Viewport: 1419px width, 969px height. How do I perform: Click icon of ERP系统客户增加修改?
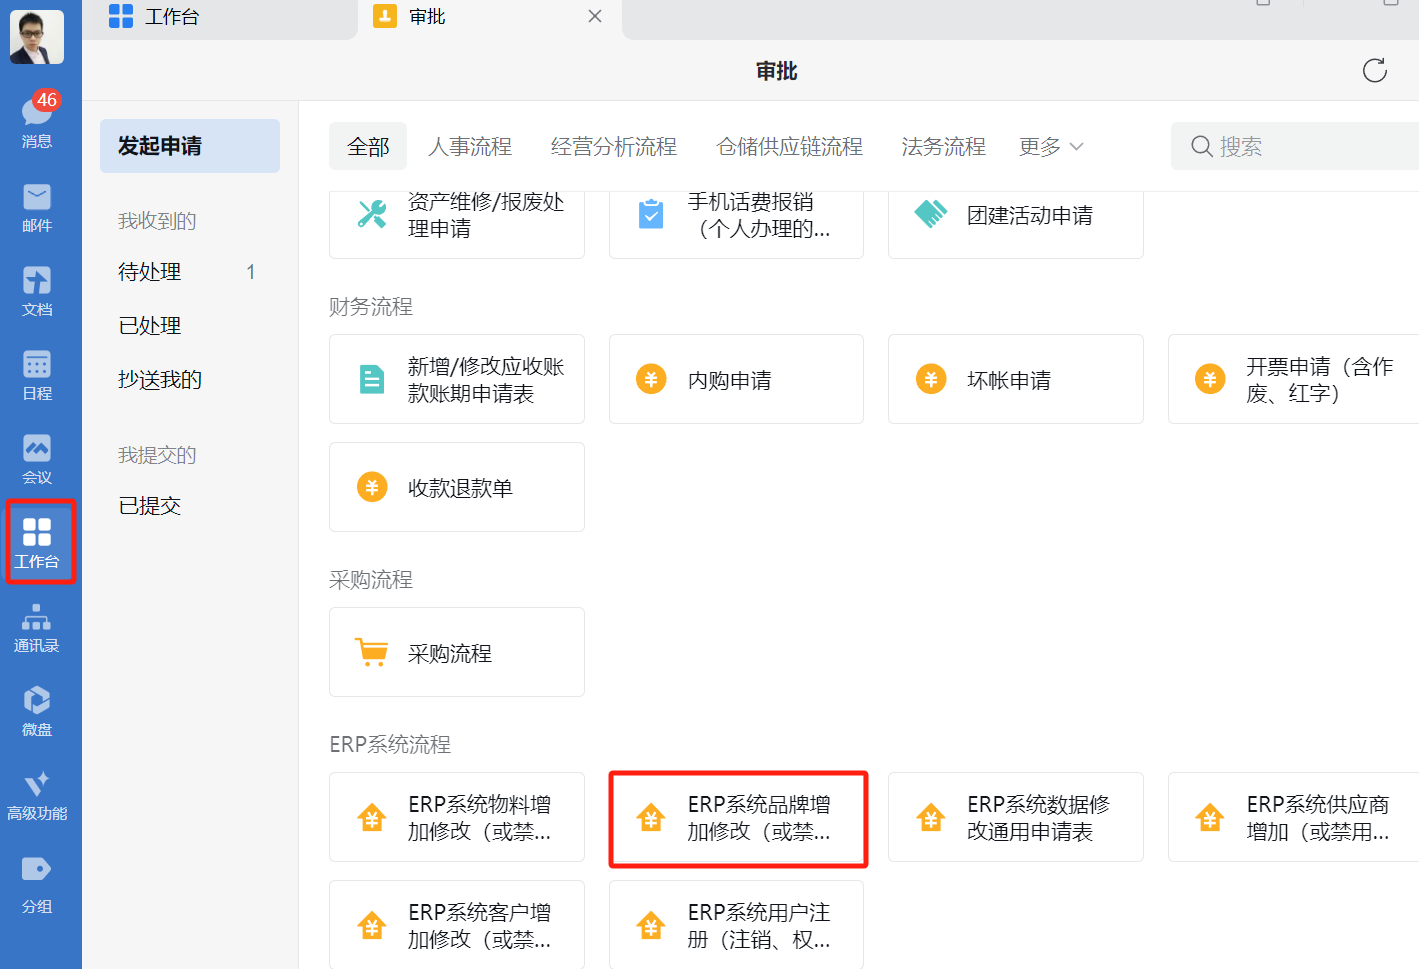pos(372,925)
